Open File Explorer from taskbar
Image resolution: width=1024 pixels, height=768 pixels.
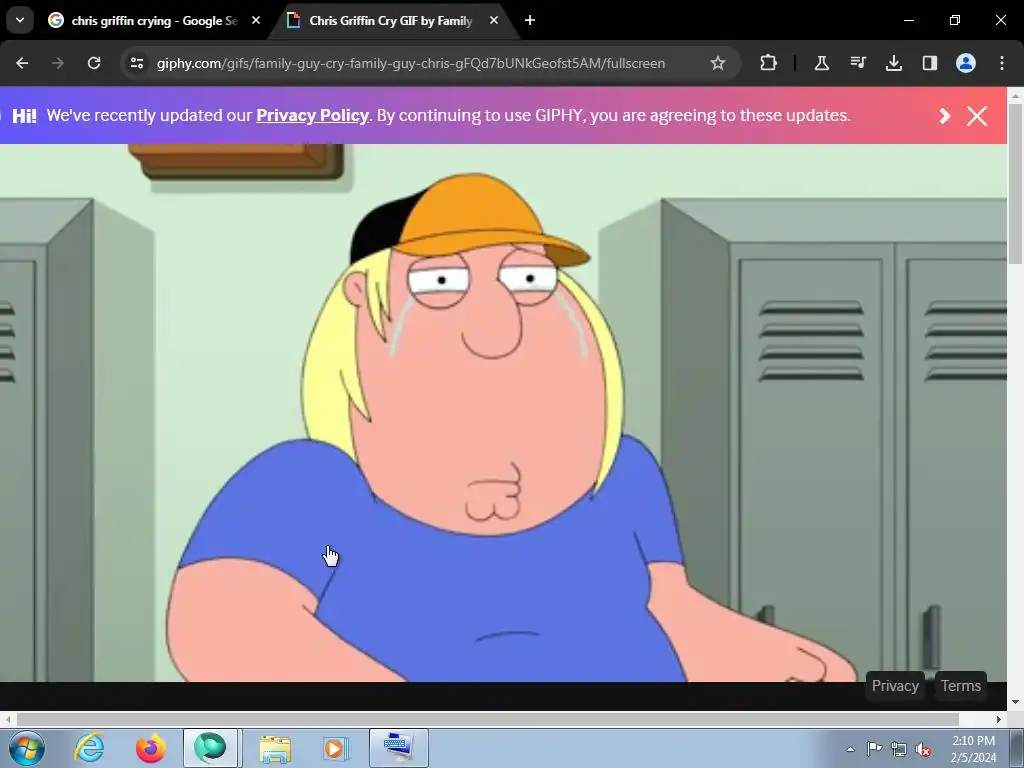(x=275, y=748)
